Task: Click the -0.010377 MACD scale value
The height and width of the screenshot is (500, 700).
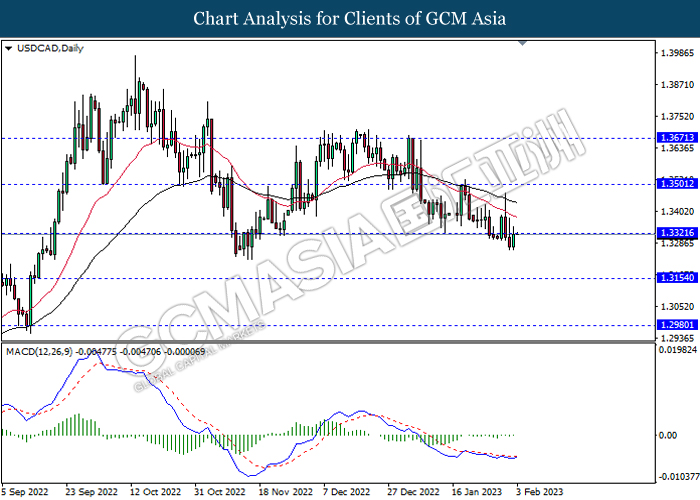Action: (x=678, y=477)
